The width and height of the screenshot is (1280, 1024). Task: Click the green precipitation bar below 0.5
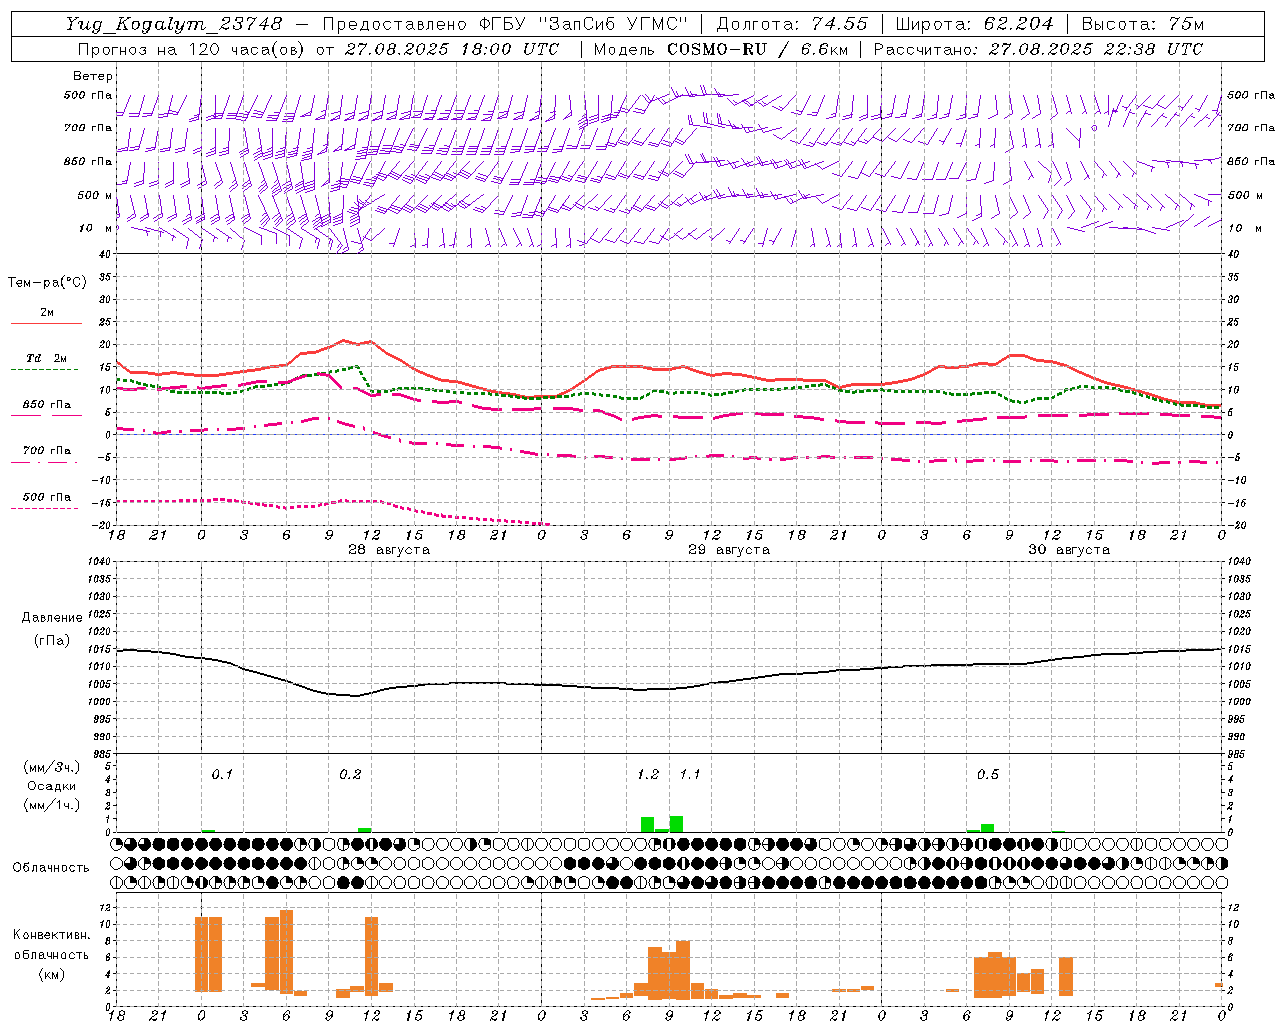point(988,828)
